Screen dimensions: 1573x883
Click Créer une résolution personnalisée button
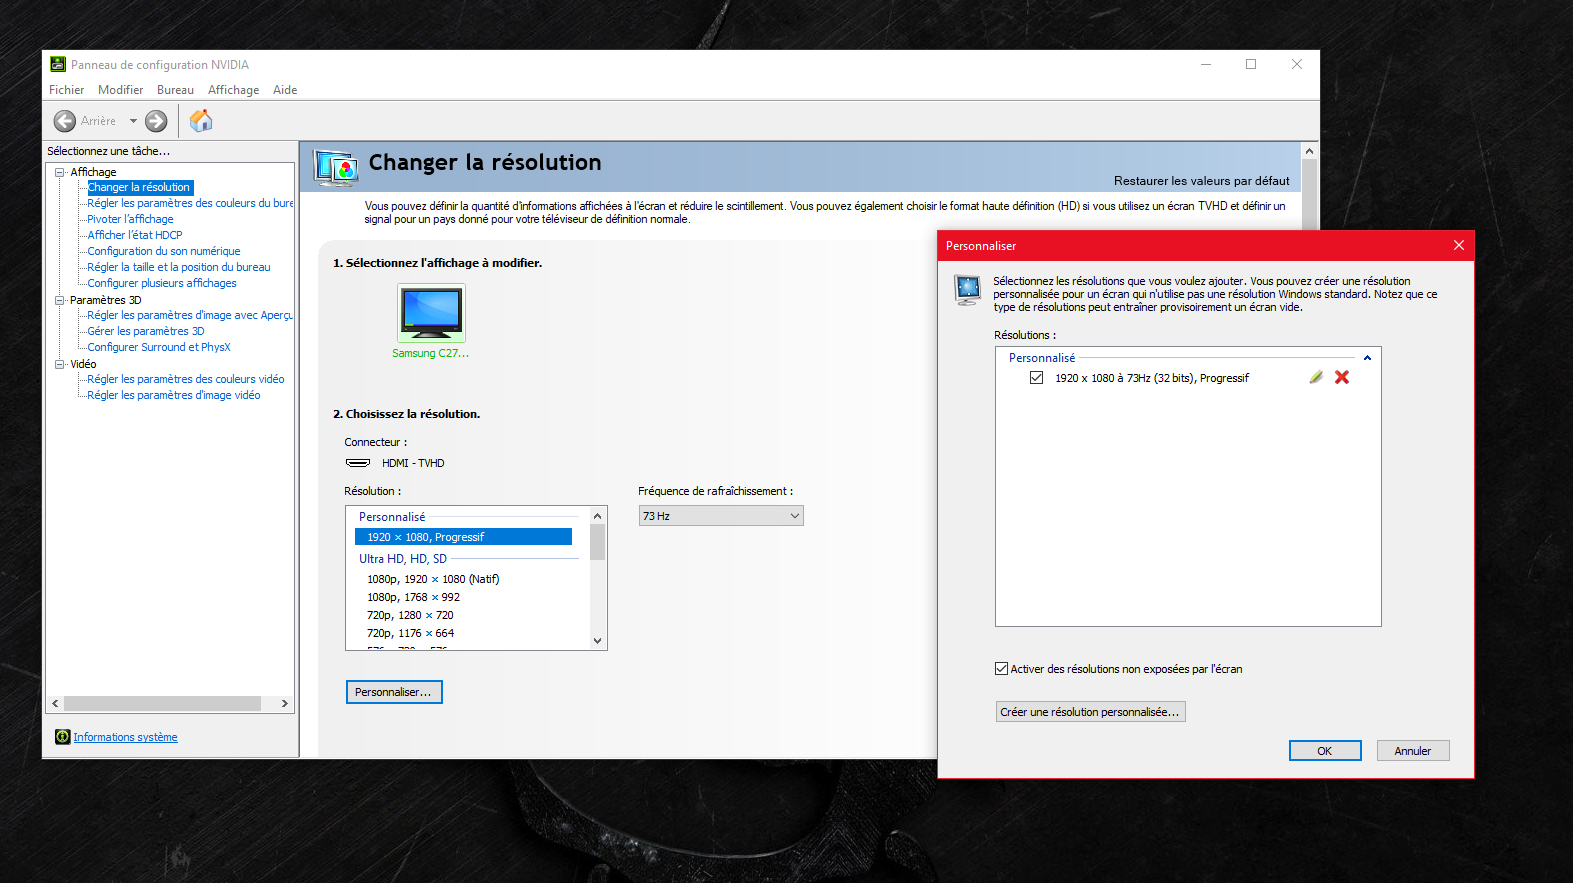pyautogui.click(x=1090, y=712)
